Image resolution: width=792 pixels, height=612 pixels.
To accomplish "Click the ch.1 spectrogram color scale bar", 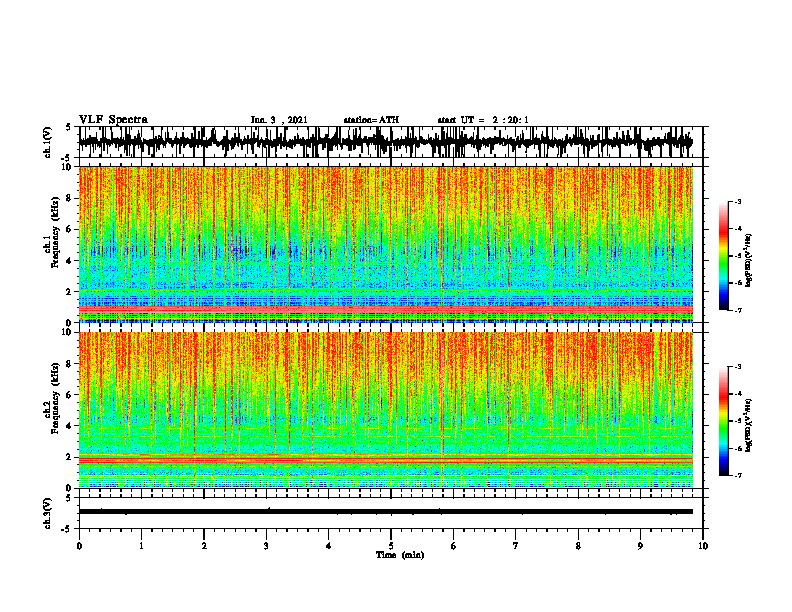I will pos(723,256).
